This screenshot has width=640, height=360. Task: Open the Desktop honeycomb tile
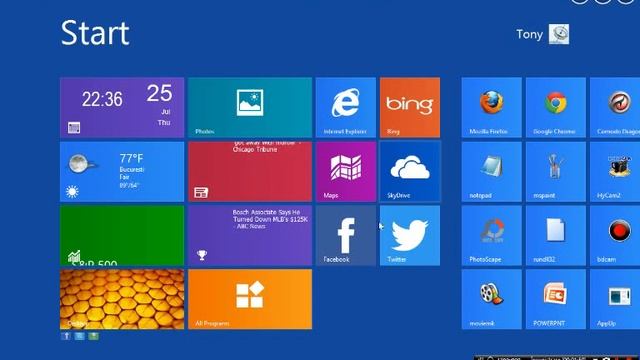tap(122, 299)
